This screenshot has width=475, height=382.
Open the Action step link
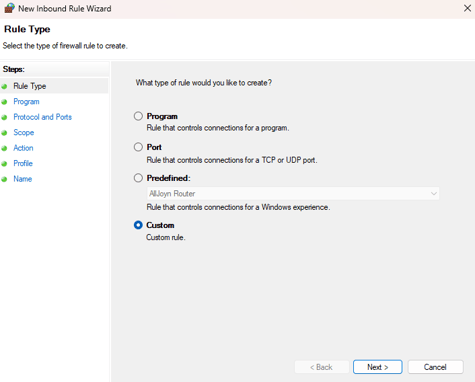click(23, 148)
